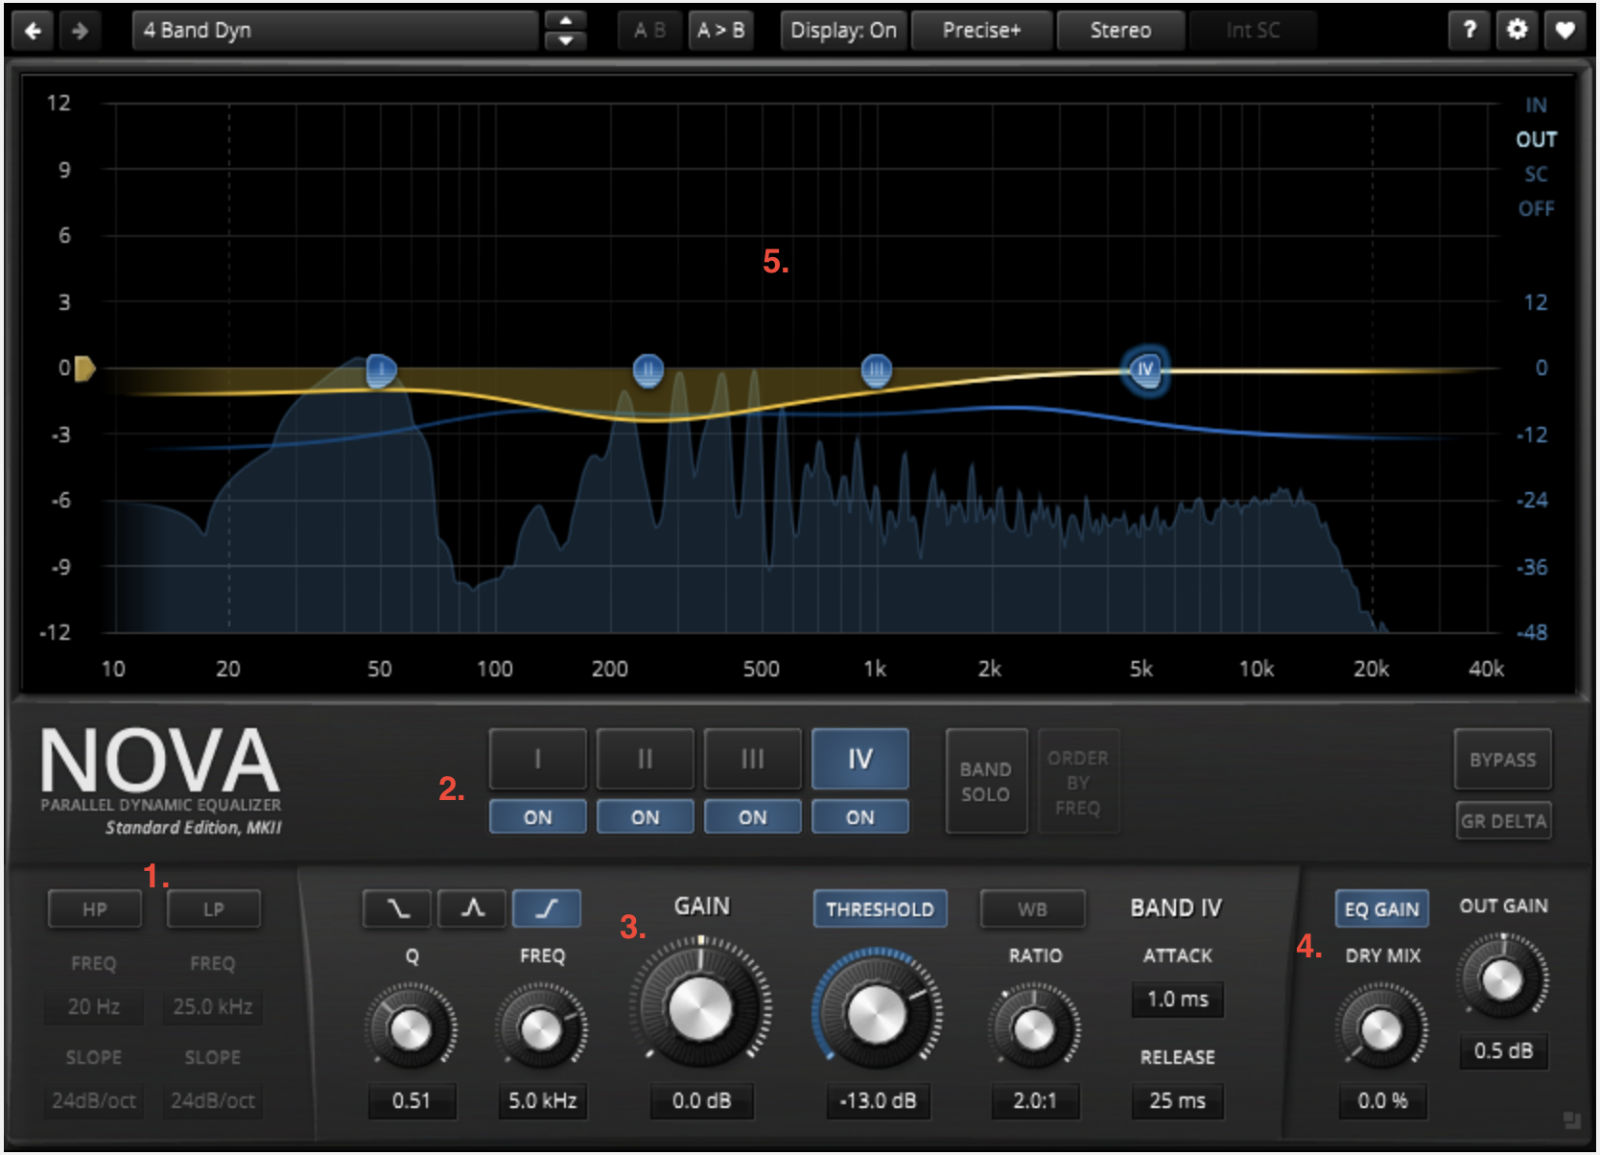
Task: Enable the HP high-pass filter
Action: click(x=95, y=909)
